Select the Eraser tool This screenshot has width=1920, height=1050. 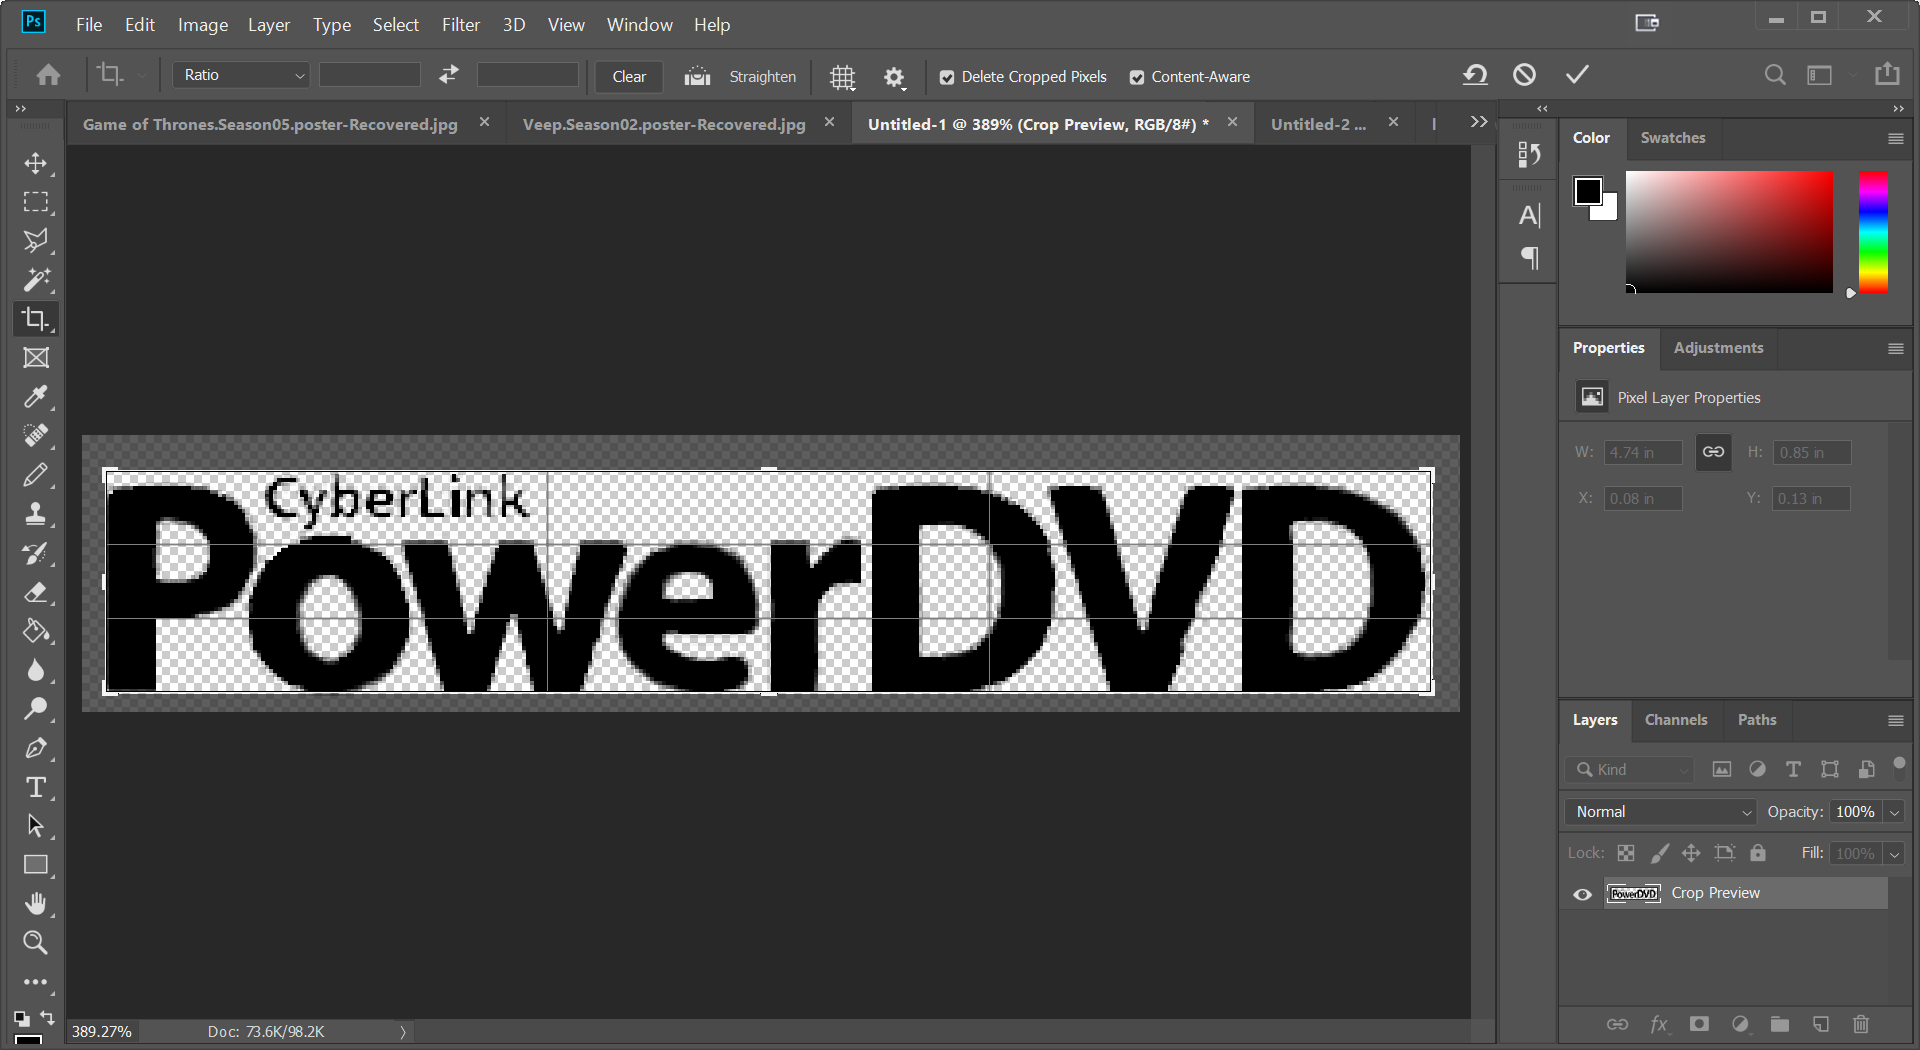pyautogui.click(x=36, y=592)
